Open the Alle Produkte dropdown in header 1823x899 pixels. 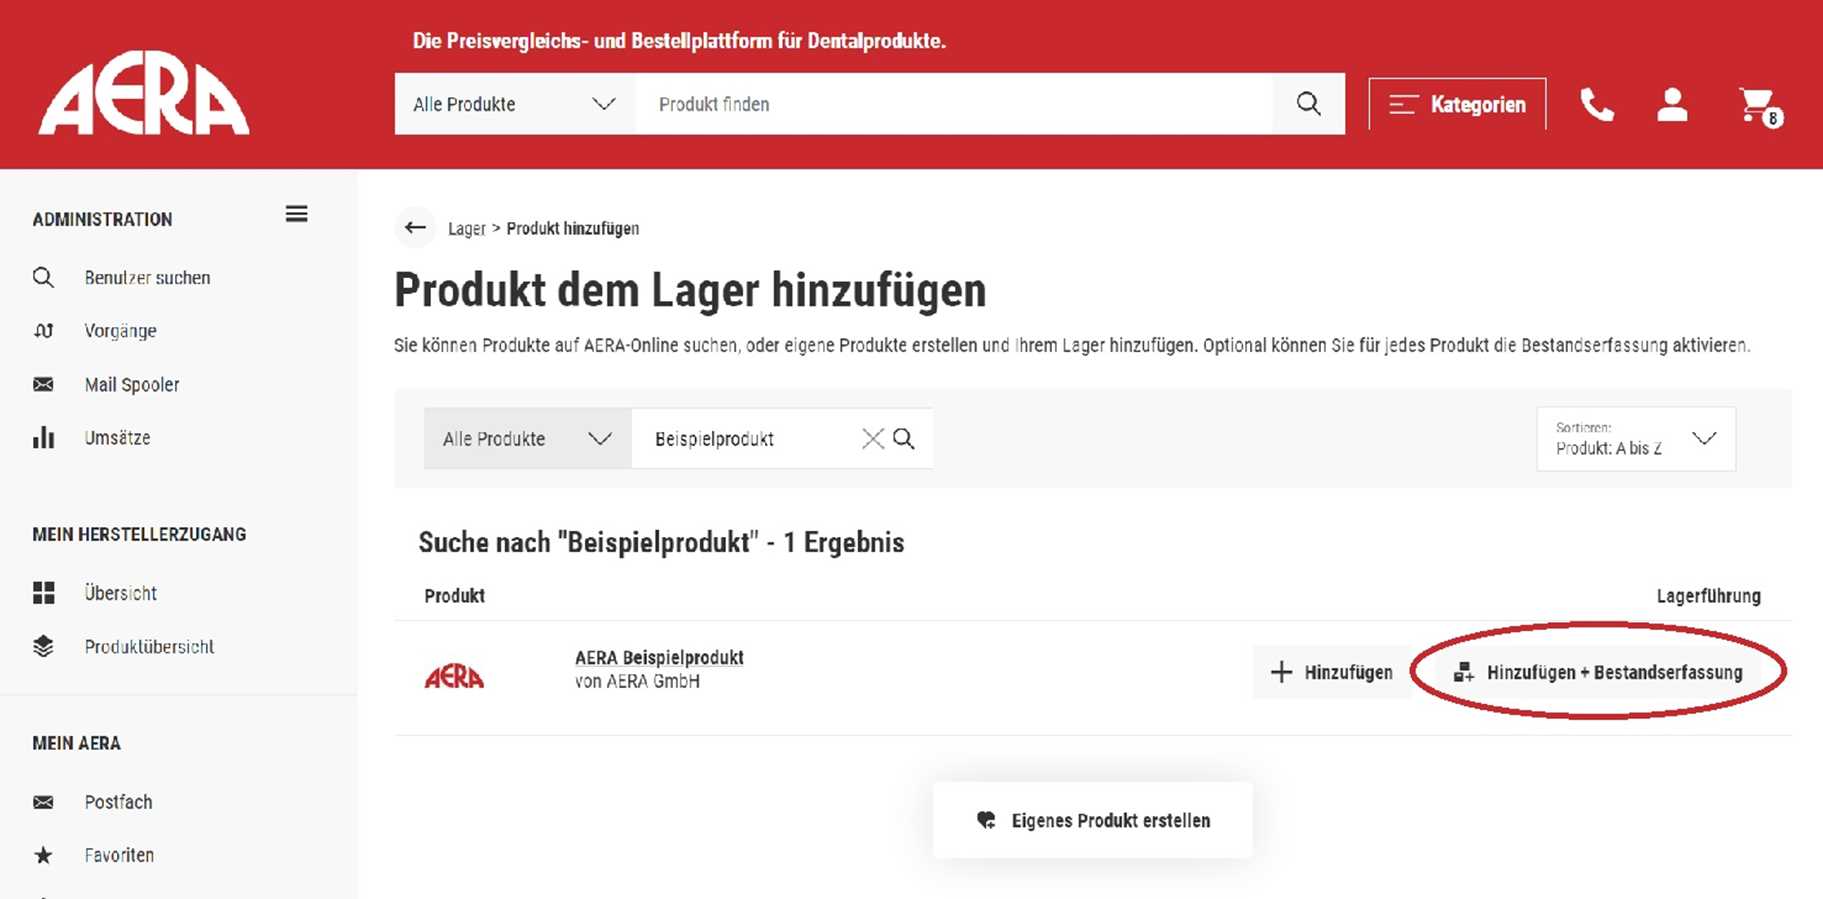514,104
